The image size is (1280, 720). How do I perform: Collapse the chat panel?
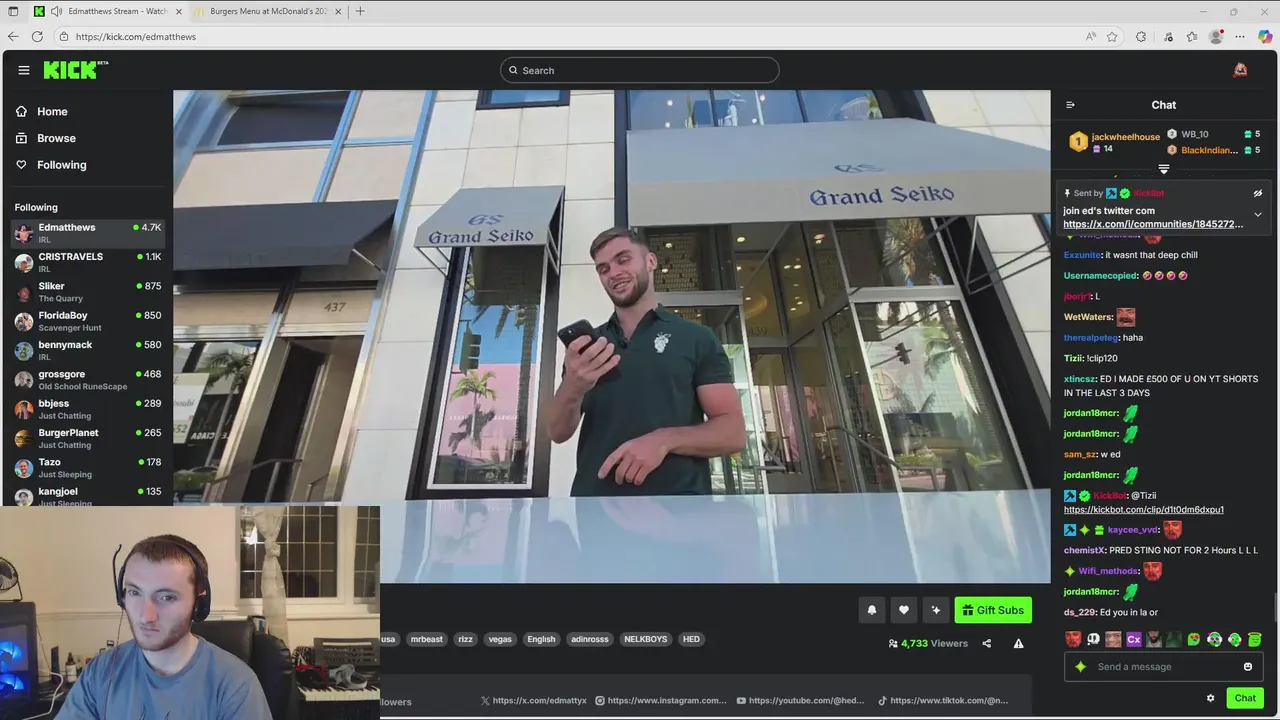[x=1070, y=105]
